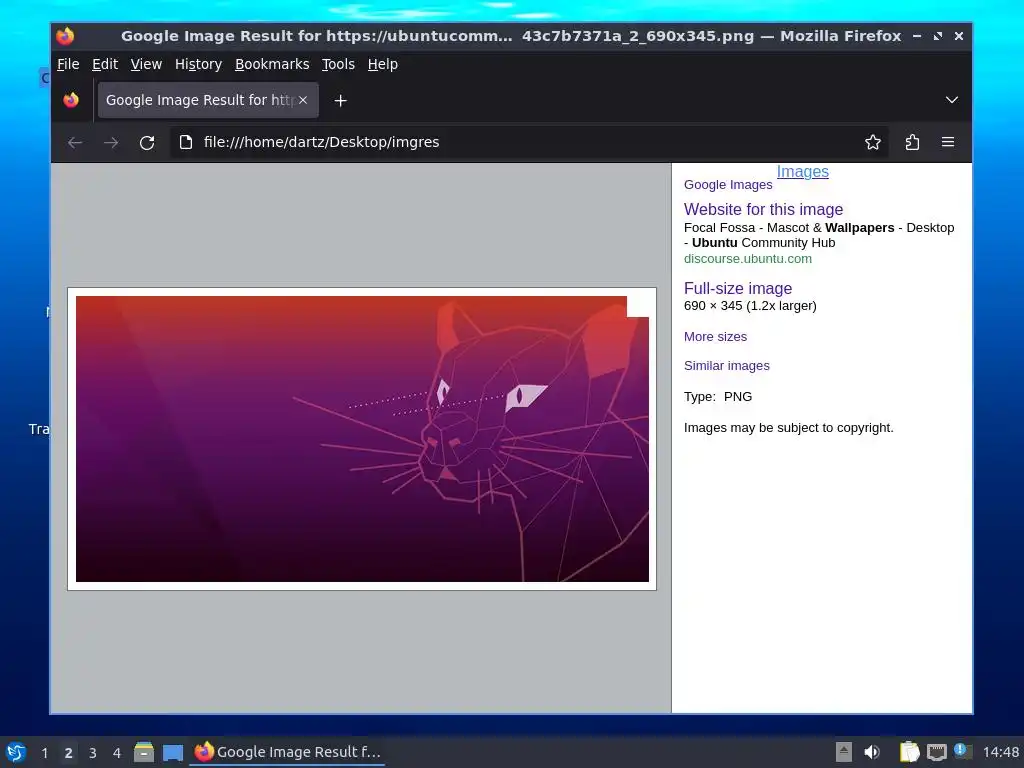Open the Firefox hamburger application menu

(x=948, y=142)
